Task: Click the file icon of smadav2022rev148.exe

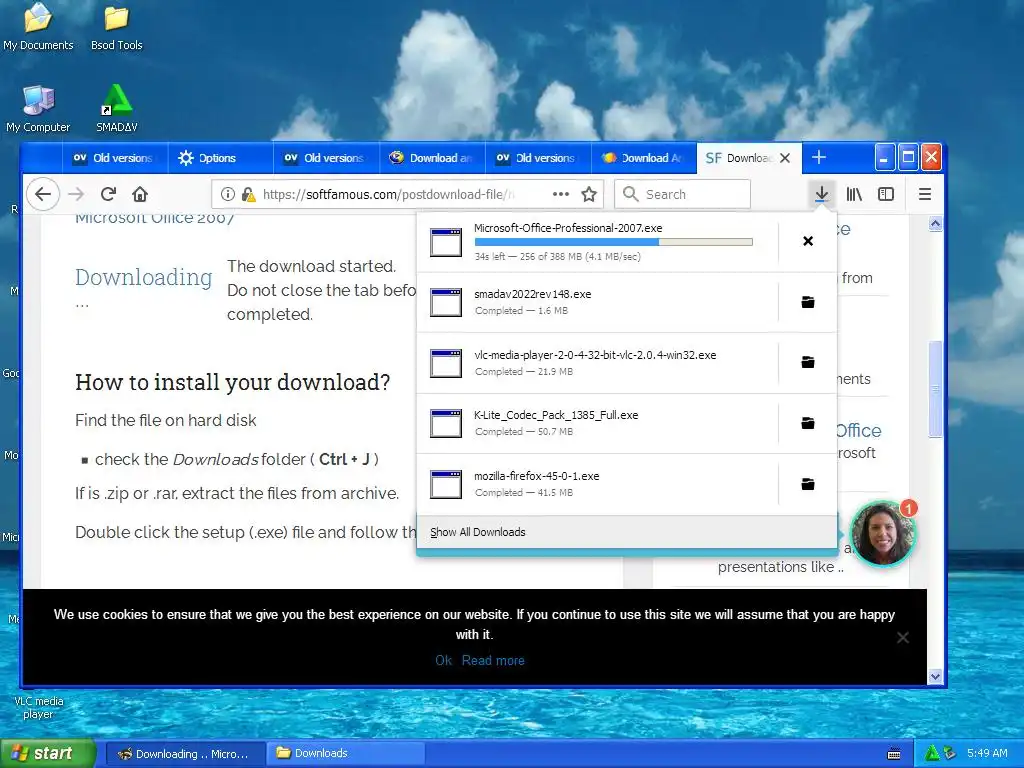Action: 446,302
